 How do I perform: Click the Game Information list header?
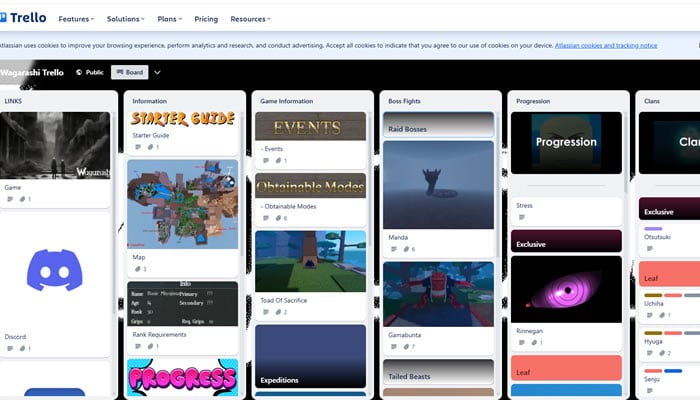point(287,101)
